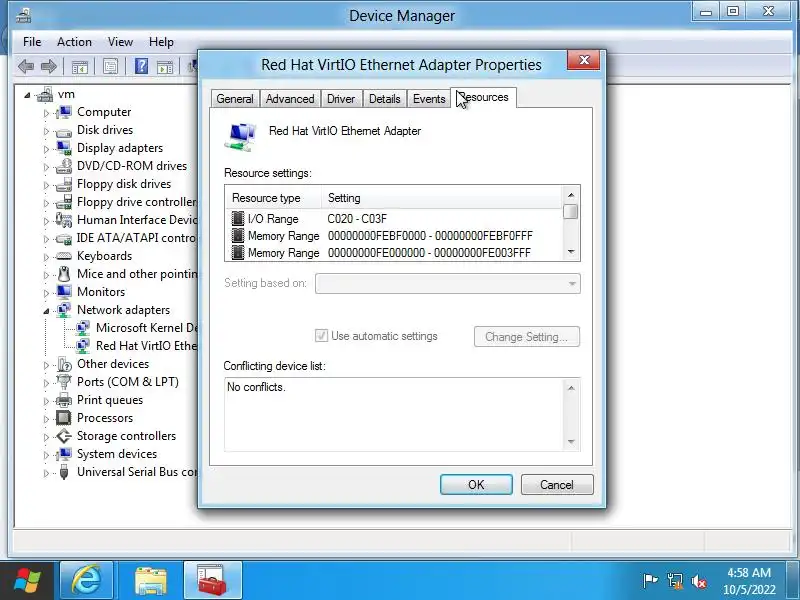Viewport: 800px width, 600px height.
Task: Switch to the General tab
Action: (x=235, y=98)
